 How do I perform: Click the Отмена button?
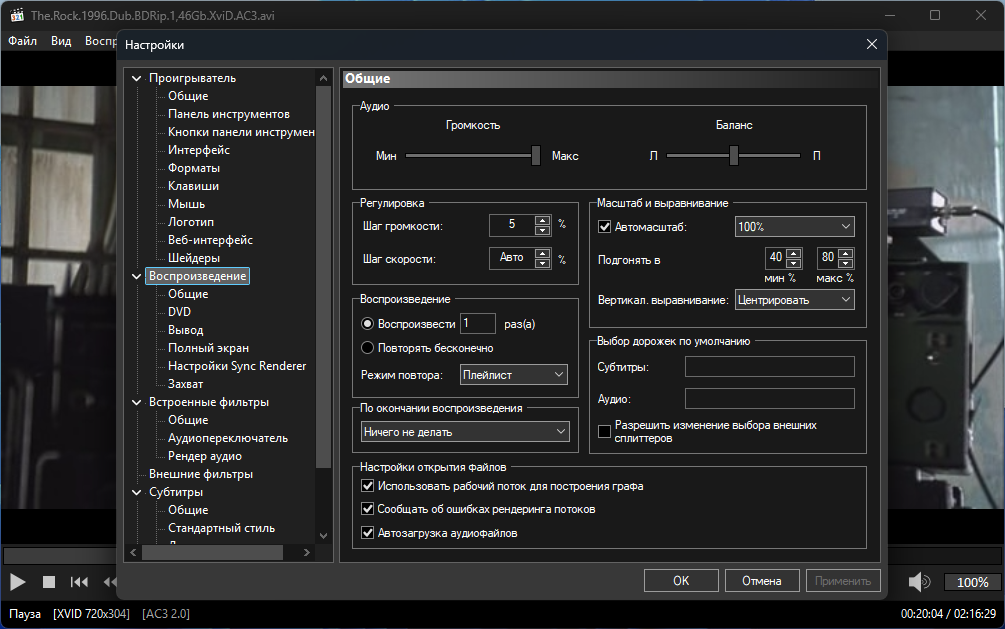[x=761, y=580]
